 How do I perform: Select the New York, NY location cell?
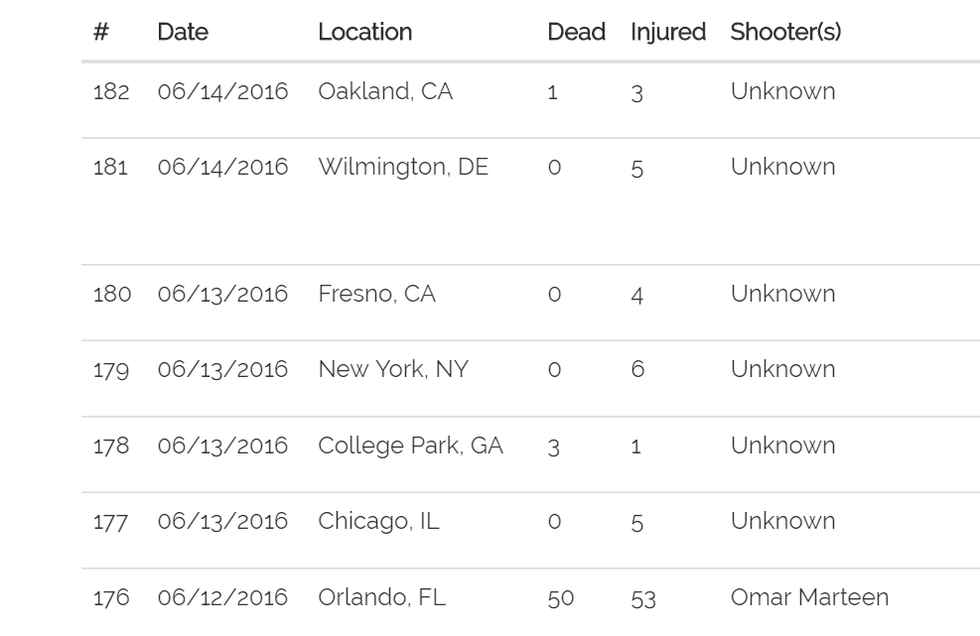tap(393, 369)
